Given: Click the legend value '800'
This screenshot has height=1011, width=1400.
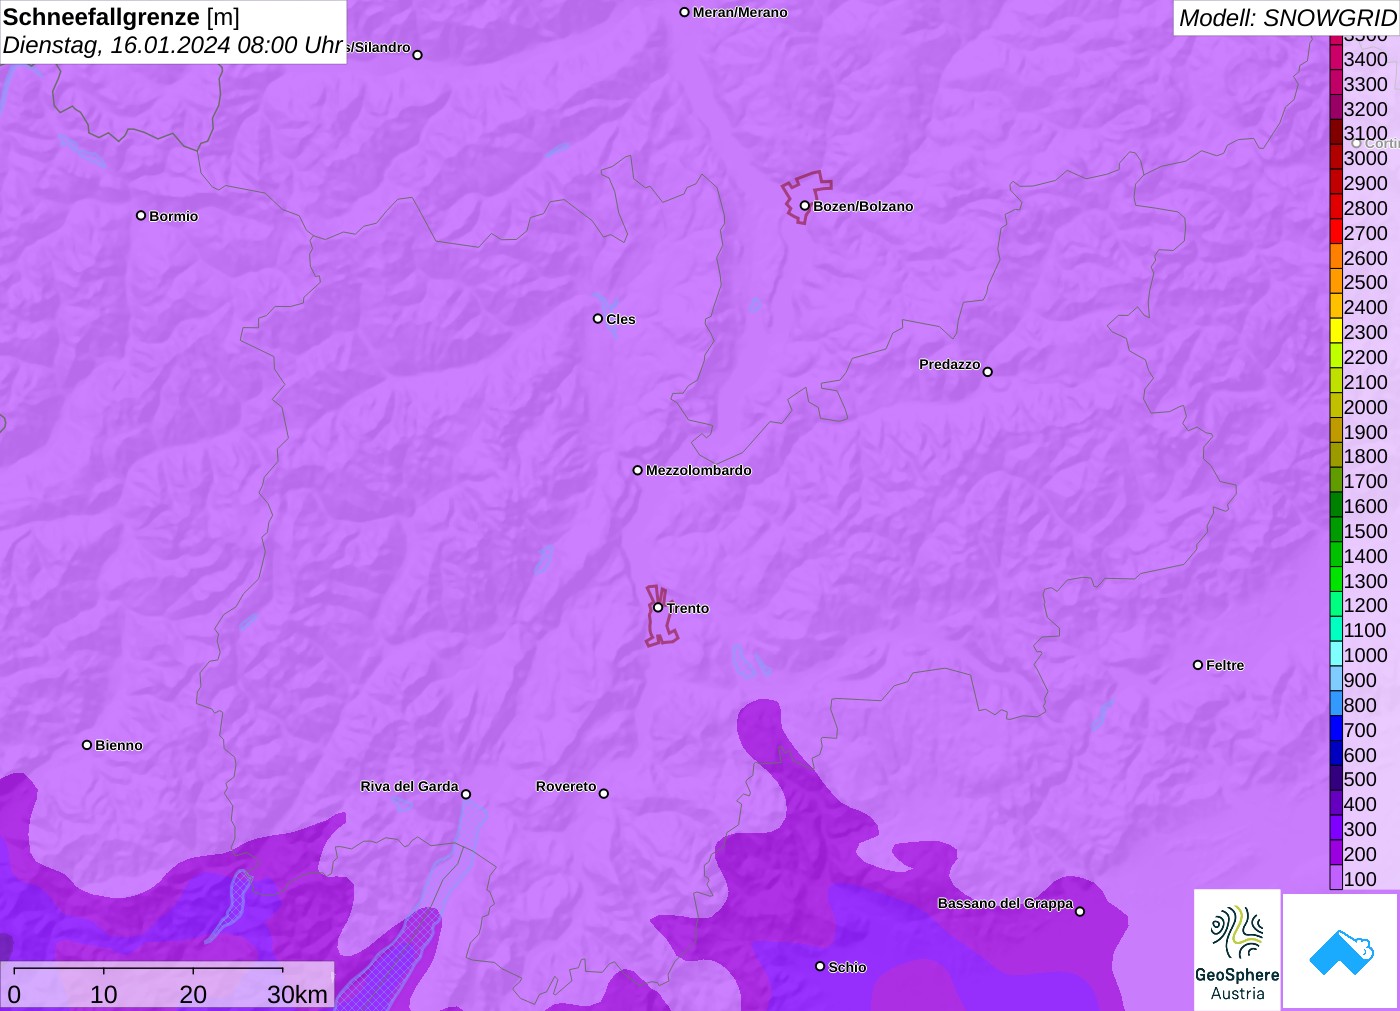Looking at the screenshot, I should pos(1360,705).
